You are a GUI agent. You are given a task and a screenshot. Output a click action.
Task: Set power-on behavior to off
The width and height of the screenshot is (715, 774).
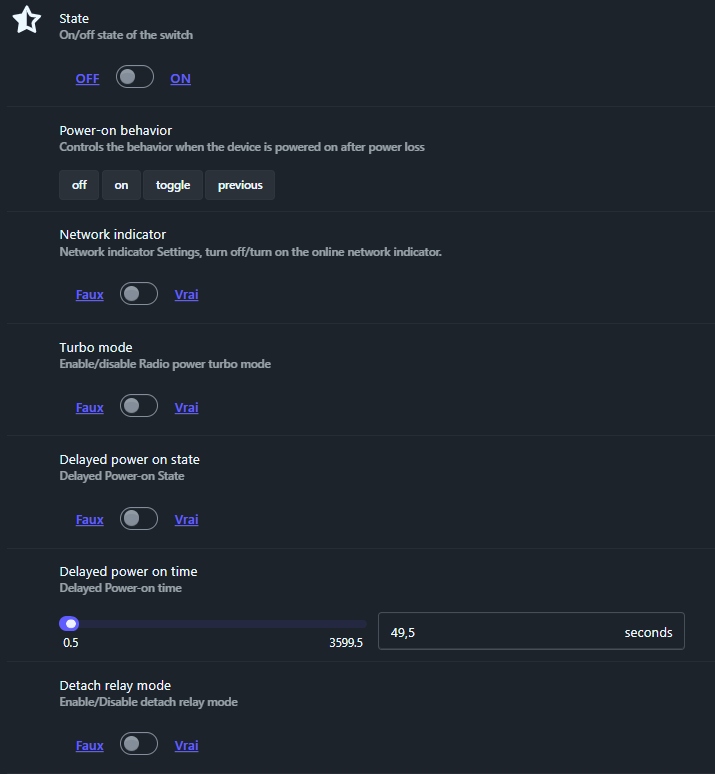coord(79,185)
